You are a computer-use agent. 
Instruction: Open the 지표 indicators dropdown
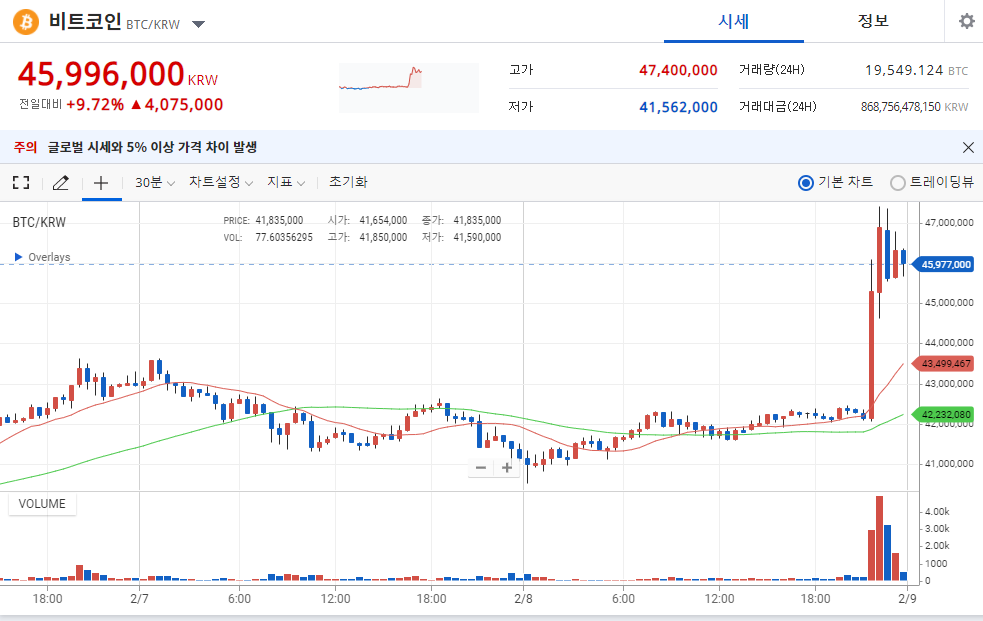pyautogui.click(x=286, y=182)
